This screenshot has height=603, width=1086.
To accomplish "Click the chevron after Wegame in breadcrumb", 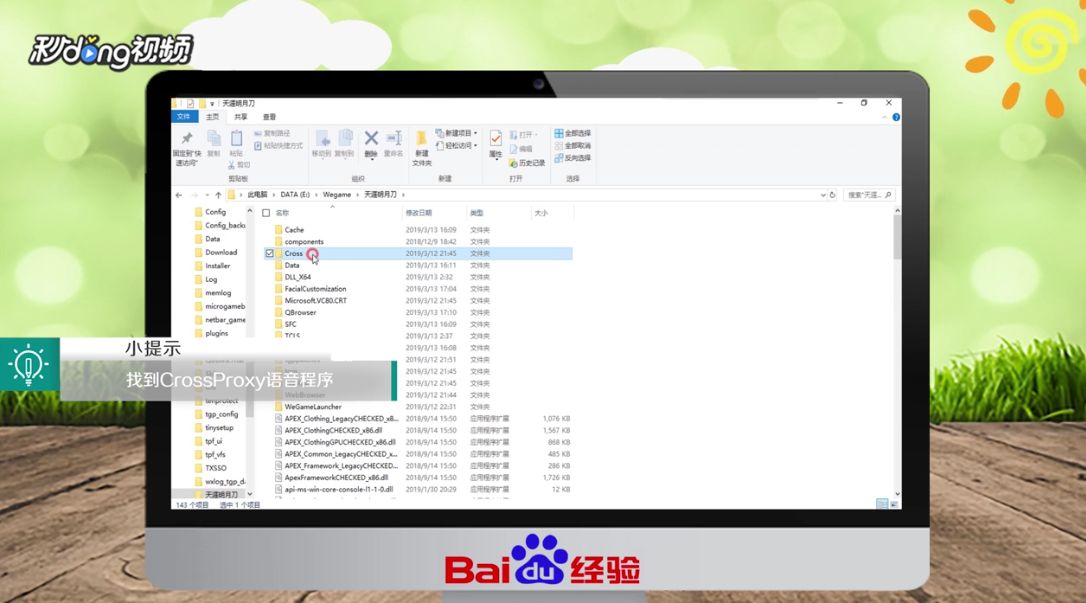I will tap(358, 194).
